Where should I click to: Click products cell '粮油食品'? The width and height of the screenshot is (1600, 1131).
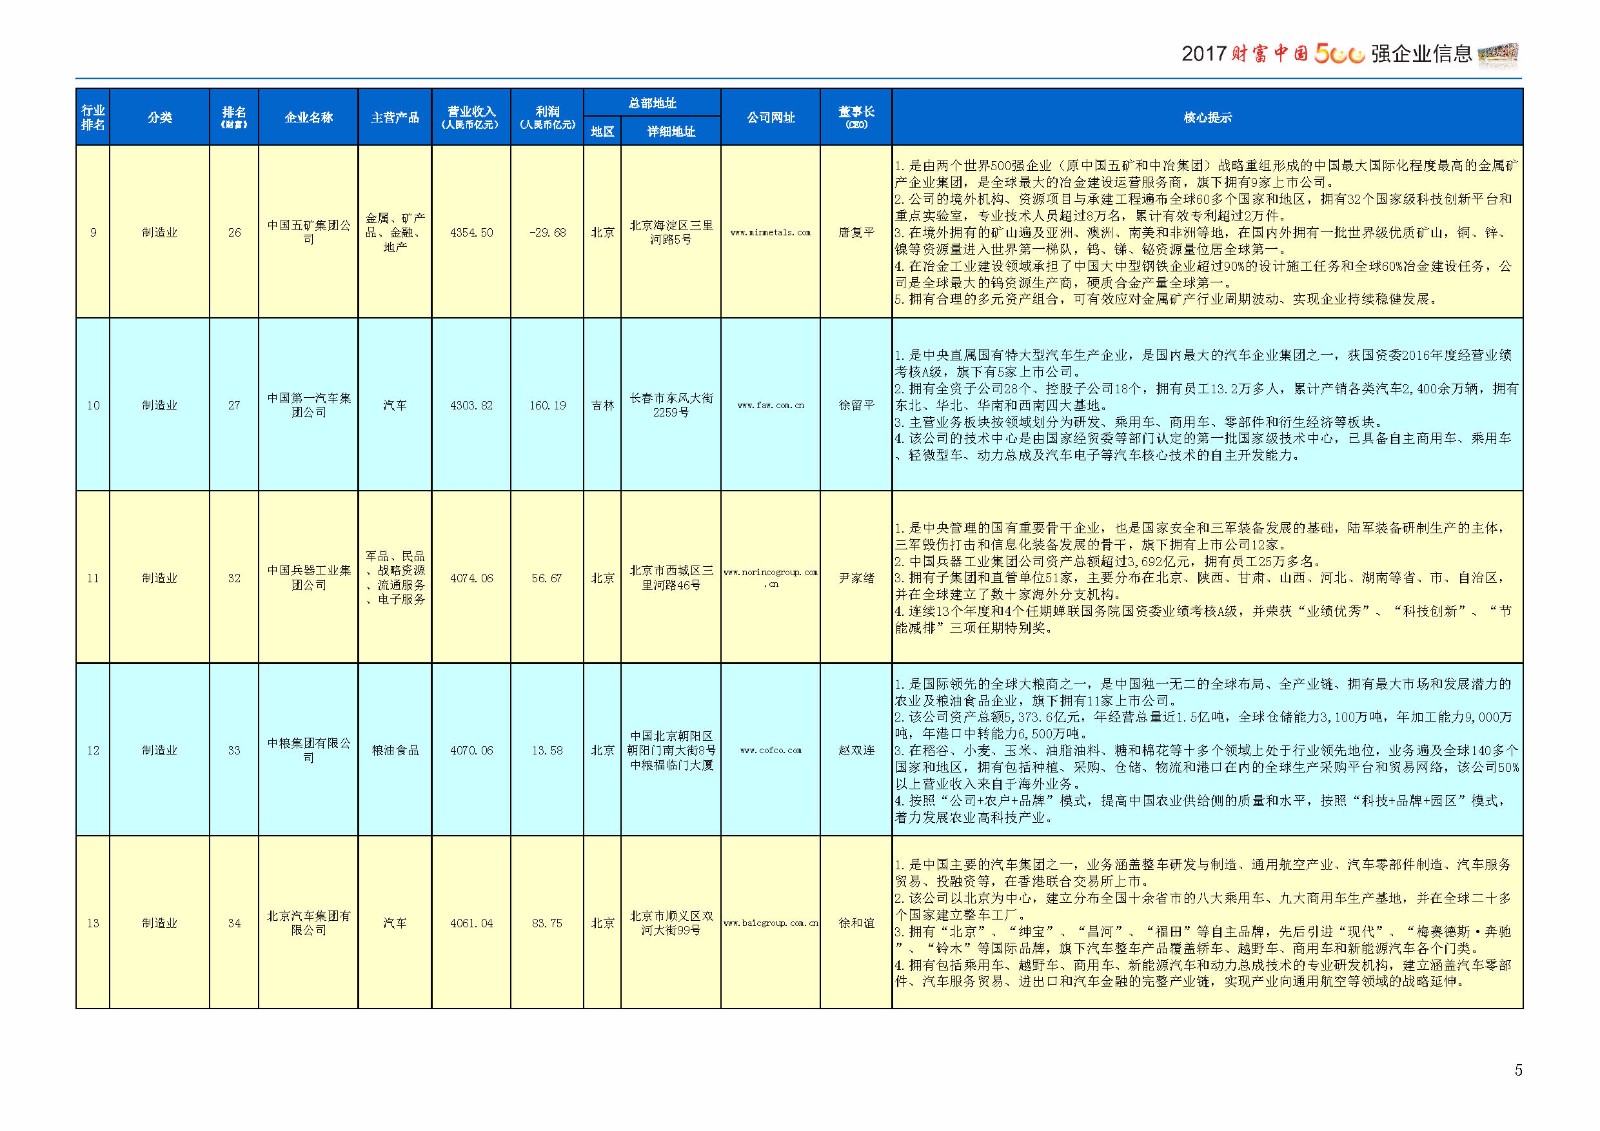click(x=395, y=750)
